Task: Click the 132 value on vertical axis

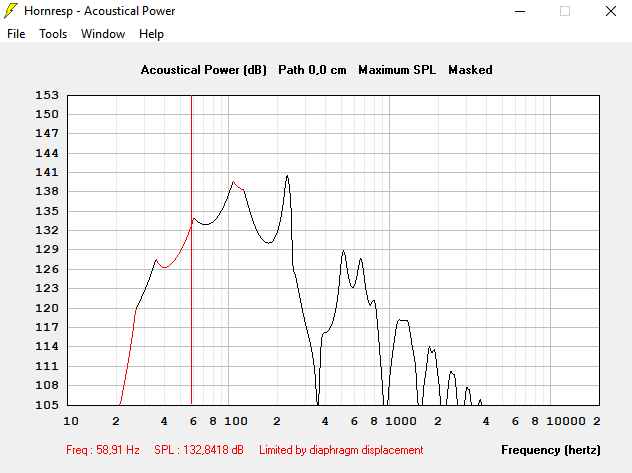Action: 47,230
